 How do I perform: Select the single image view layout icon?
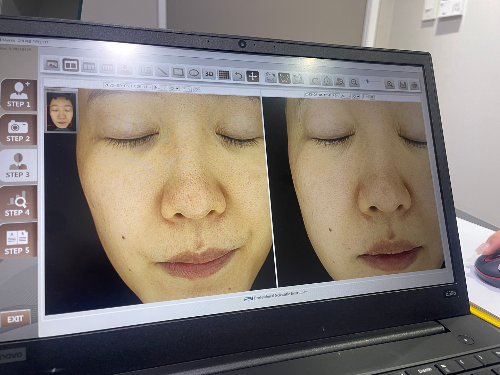tap(52, 65)
